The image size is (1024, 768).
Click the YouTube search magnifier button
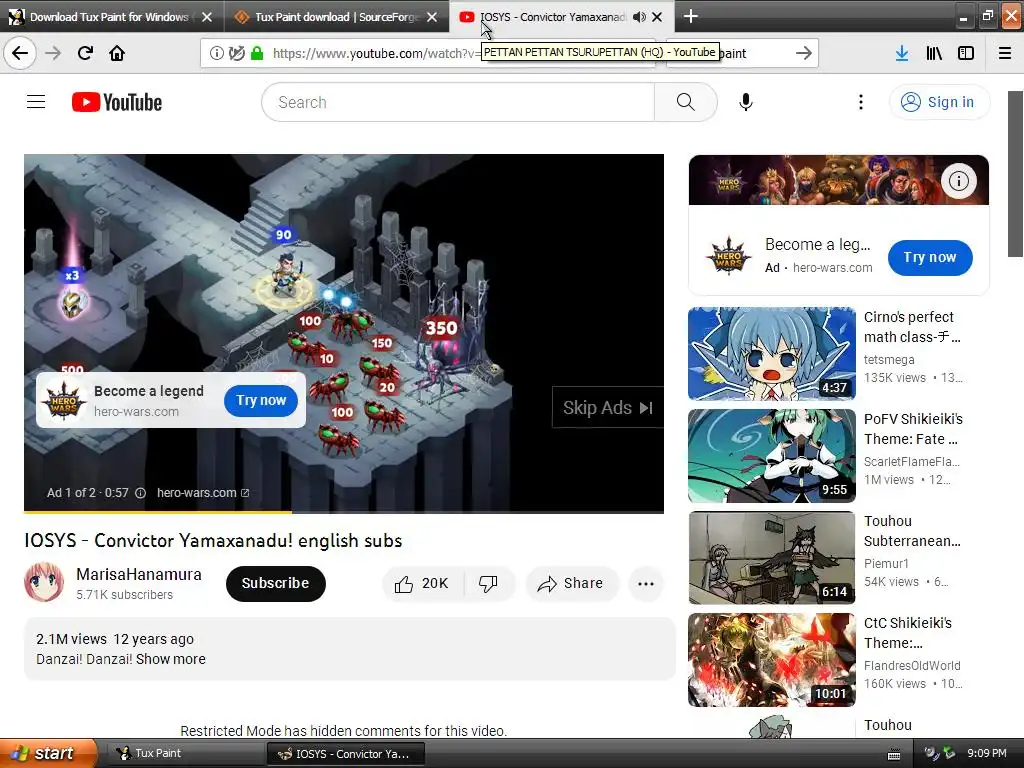pyautogui.click(x=686, y=102)
